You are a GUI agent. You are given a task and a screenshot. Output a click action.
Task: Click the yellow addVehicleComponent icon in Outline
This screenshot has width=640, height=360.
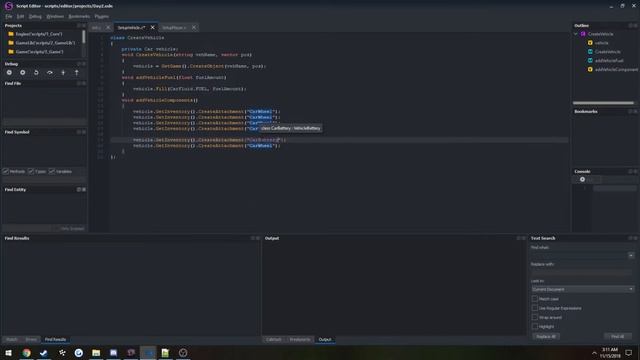(590, 69)
